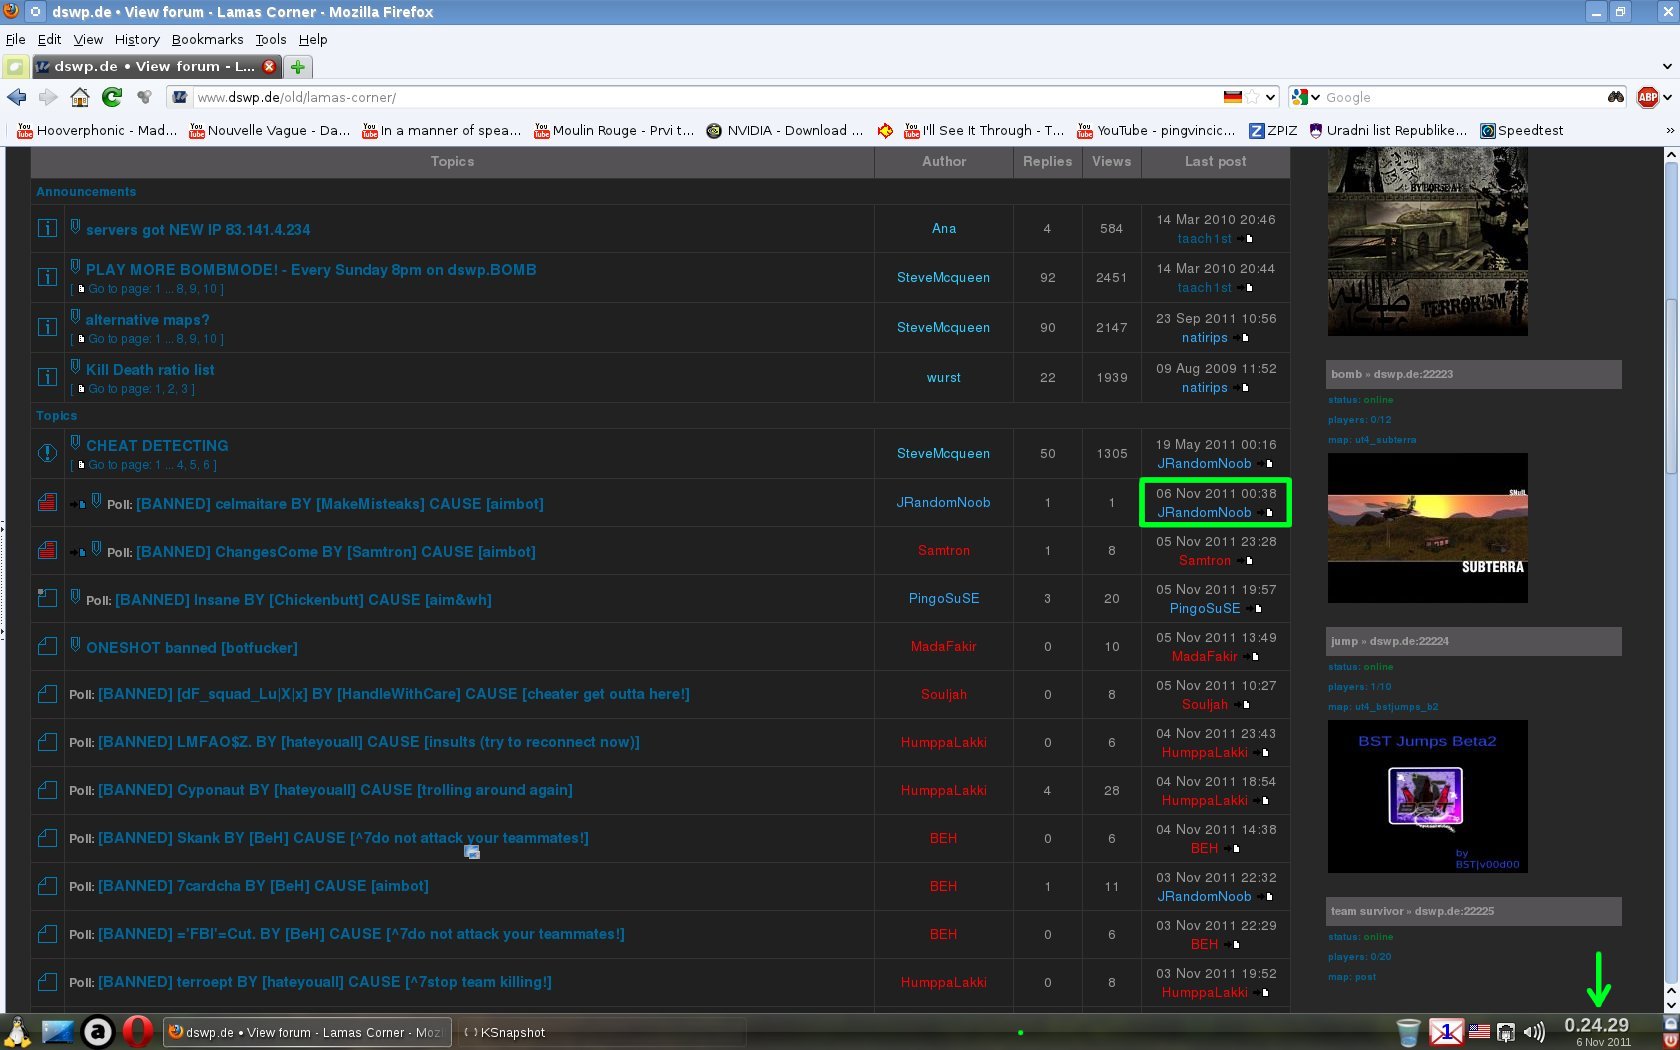
Task: Click the Home button in toolbar
Action: tap(80, 97)
